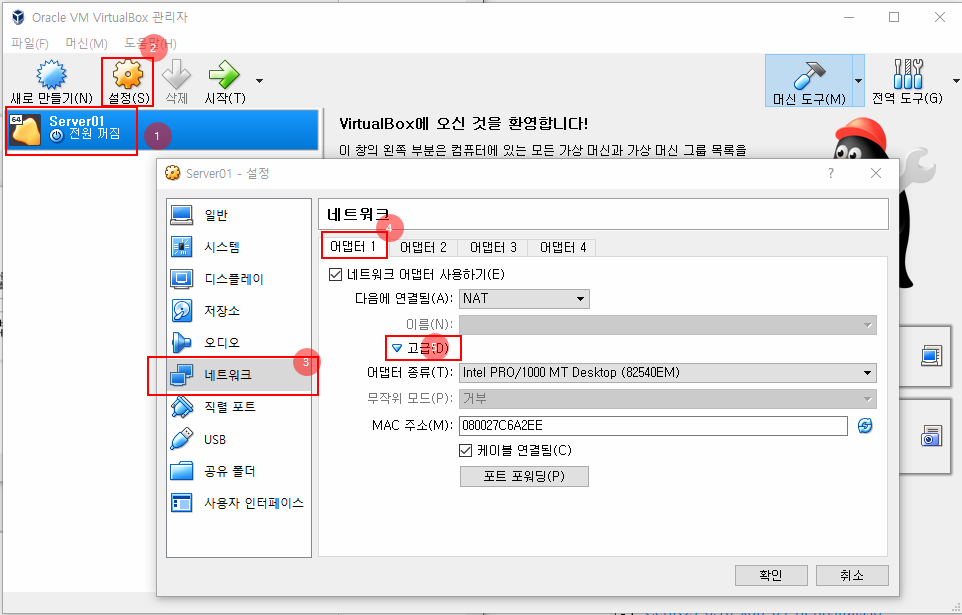Open 사용자 인터페이스 settings category
This screenshot has width=962, height=615.
click(x=239, y=503)
